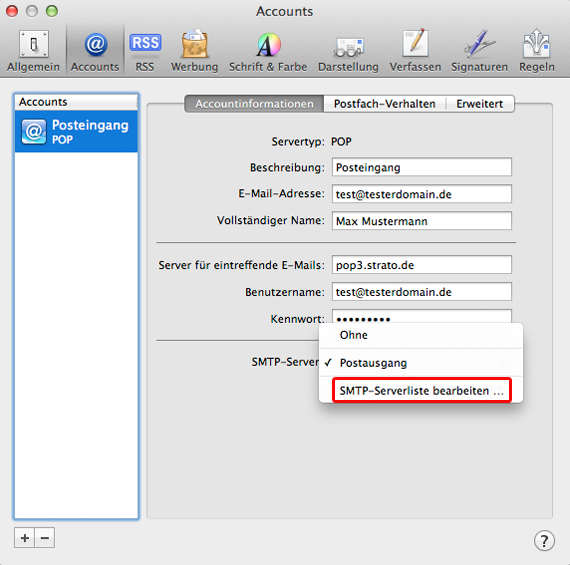The image size is (570, 565).
Task: Open the RSS preferences pane
Action: pyautogui.click(x=145, y=51)
